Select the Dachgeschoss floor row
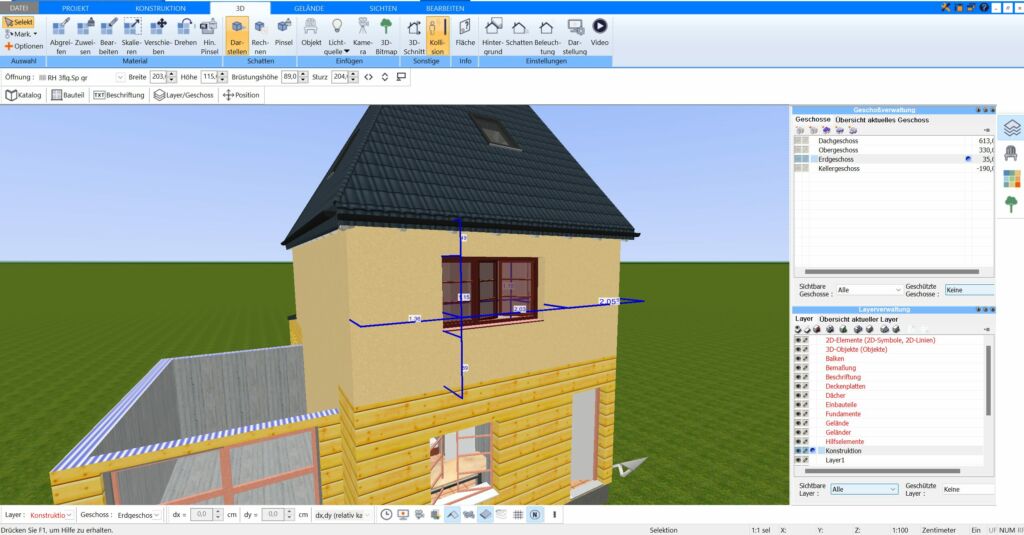1024x535 pixels. click(x=839, y=141)
